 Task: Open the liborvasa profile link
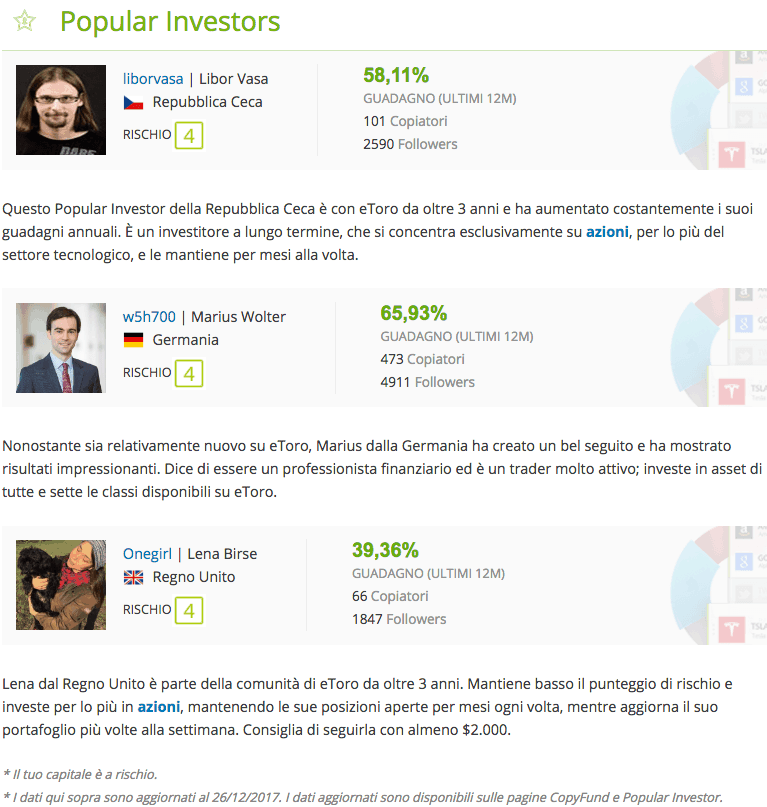pyautogui.click(x=153, y=79)
